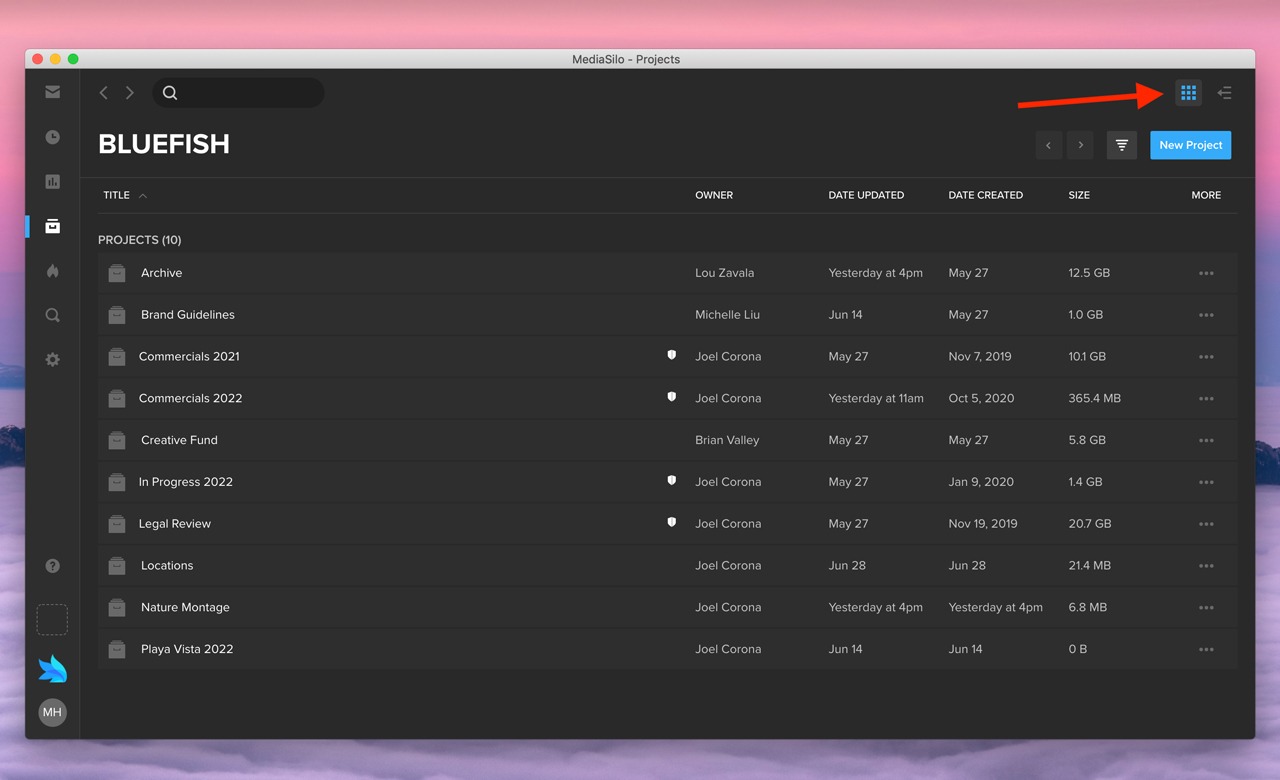Open the Locations project

(166, 566)
